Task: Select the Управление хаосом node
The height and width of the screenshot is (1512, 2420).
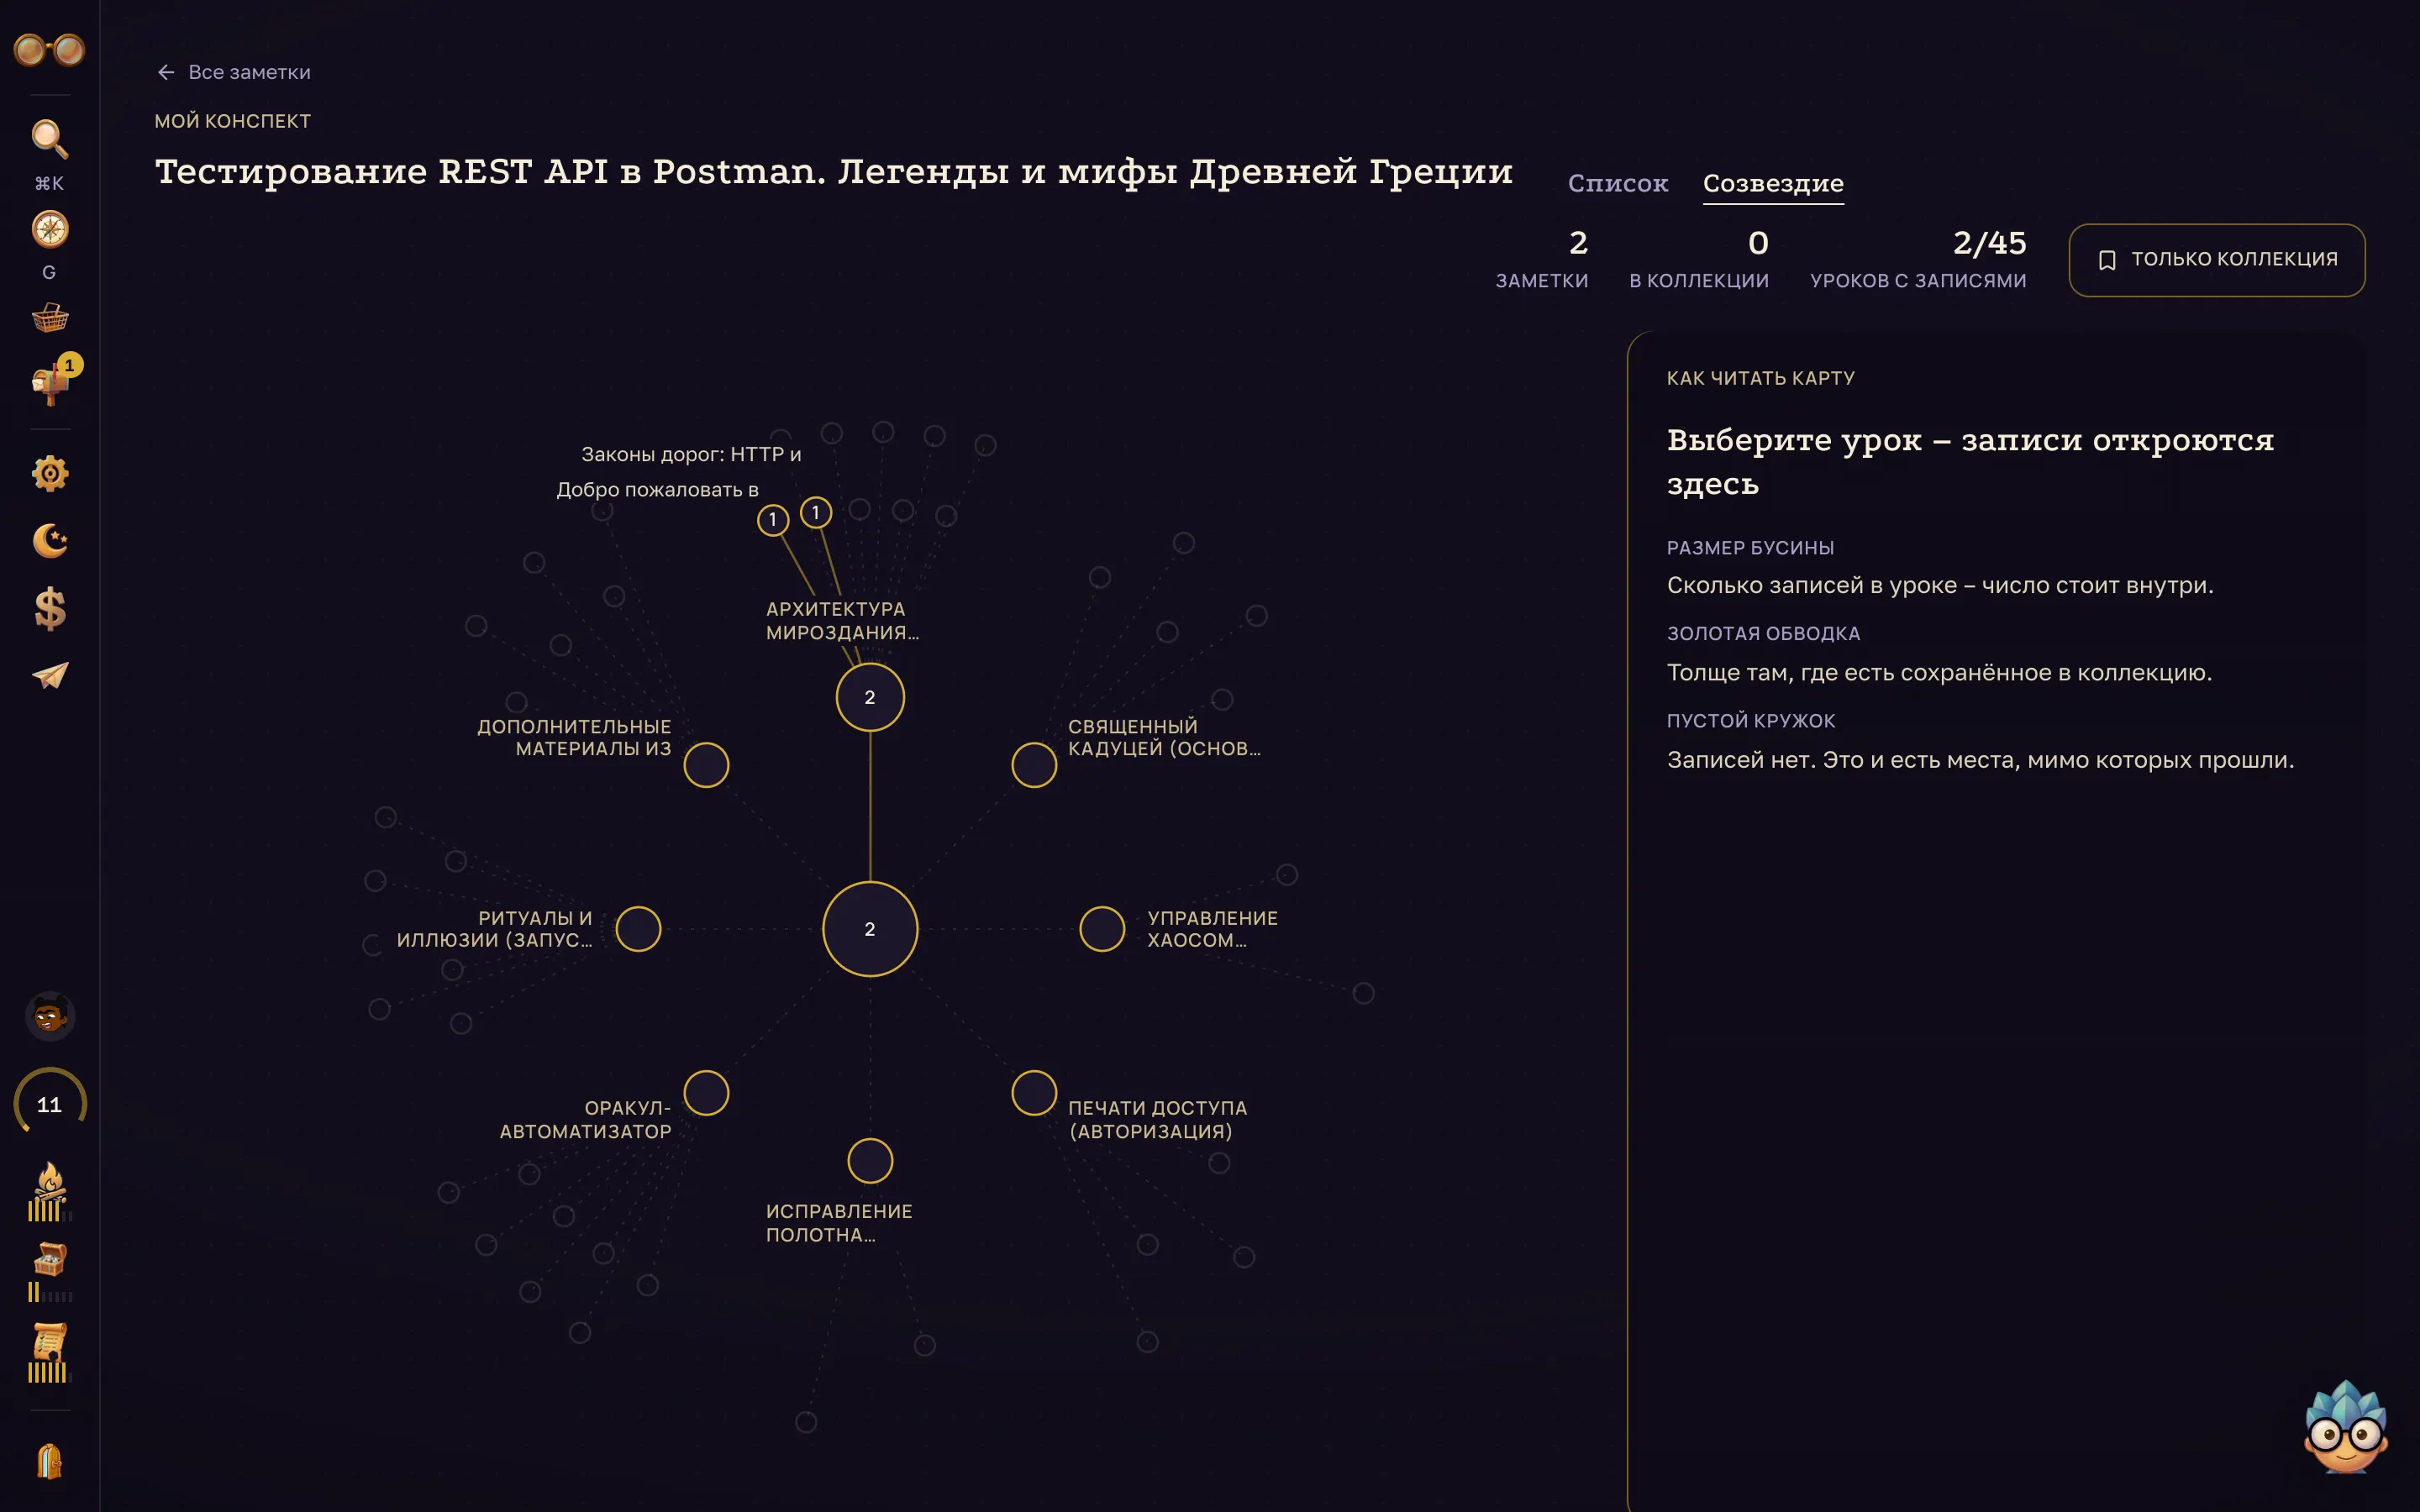Action: point(1102,929)
